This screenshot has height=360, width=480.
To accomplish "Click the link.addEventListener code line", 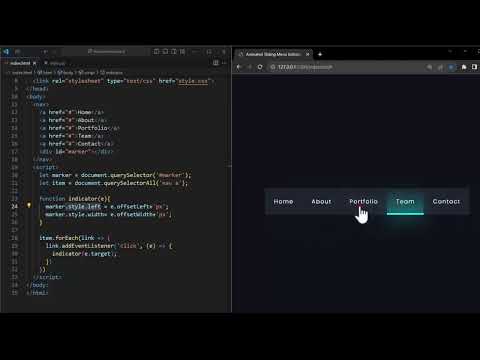I will 109,246.
